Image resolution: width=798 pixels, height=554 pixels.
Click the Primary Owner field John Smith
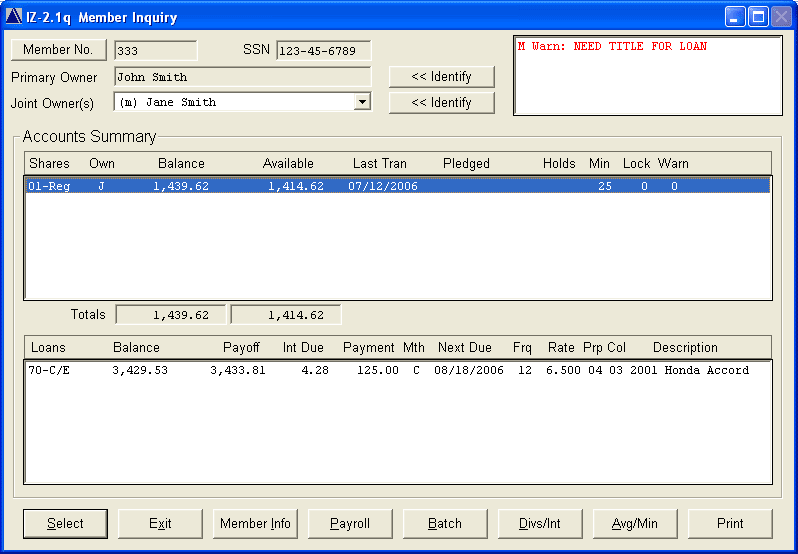click(x=243, y=77)
